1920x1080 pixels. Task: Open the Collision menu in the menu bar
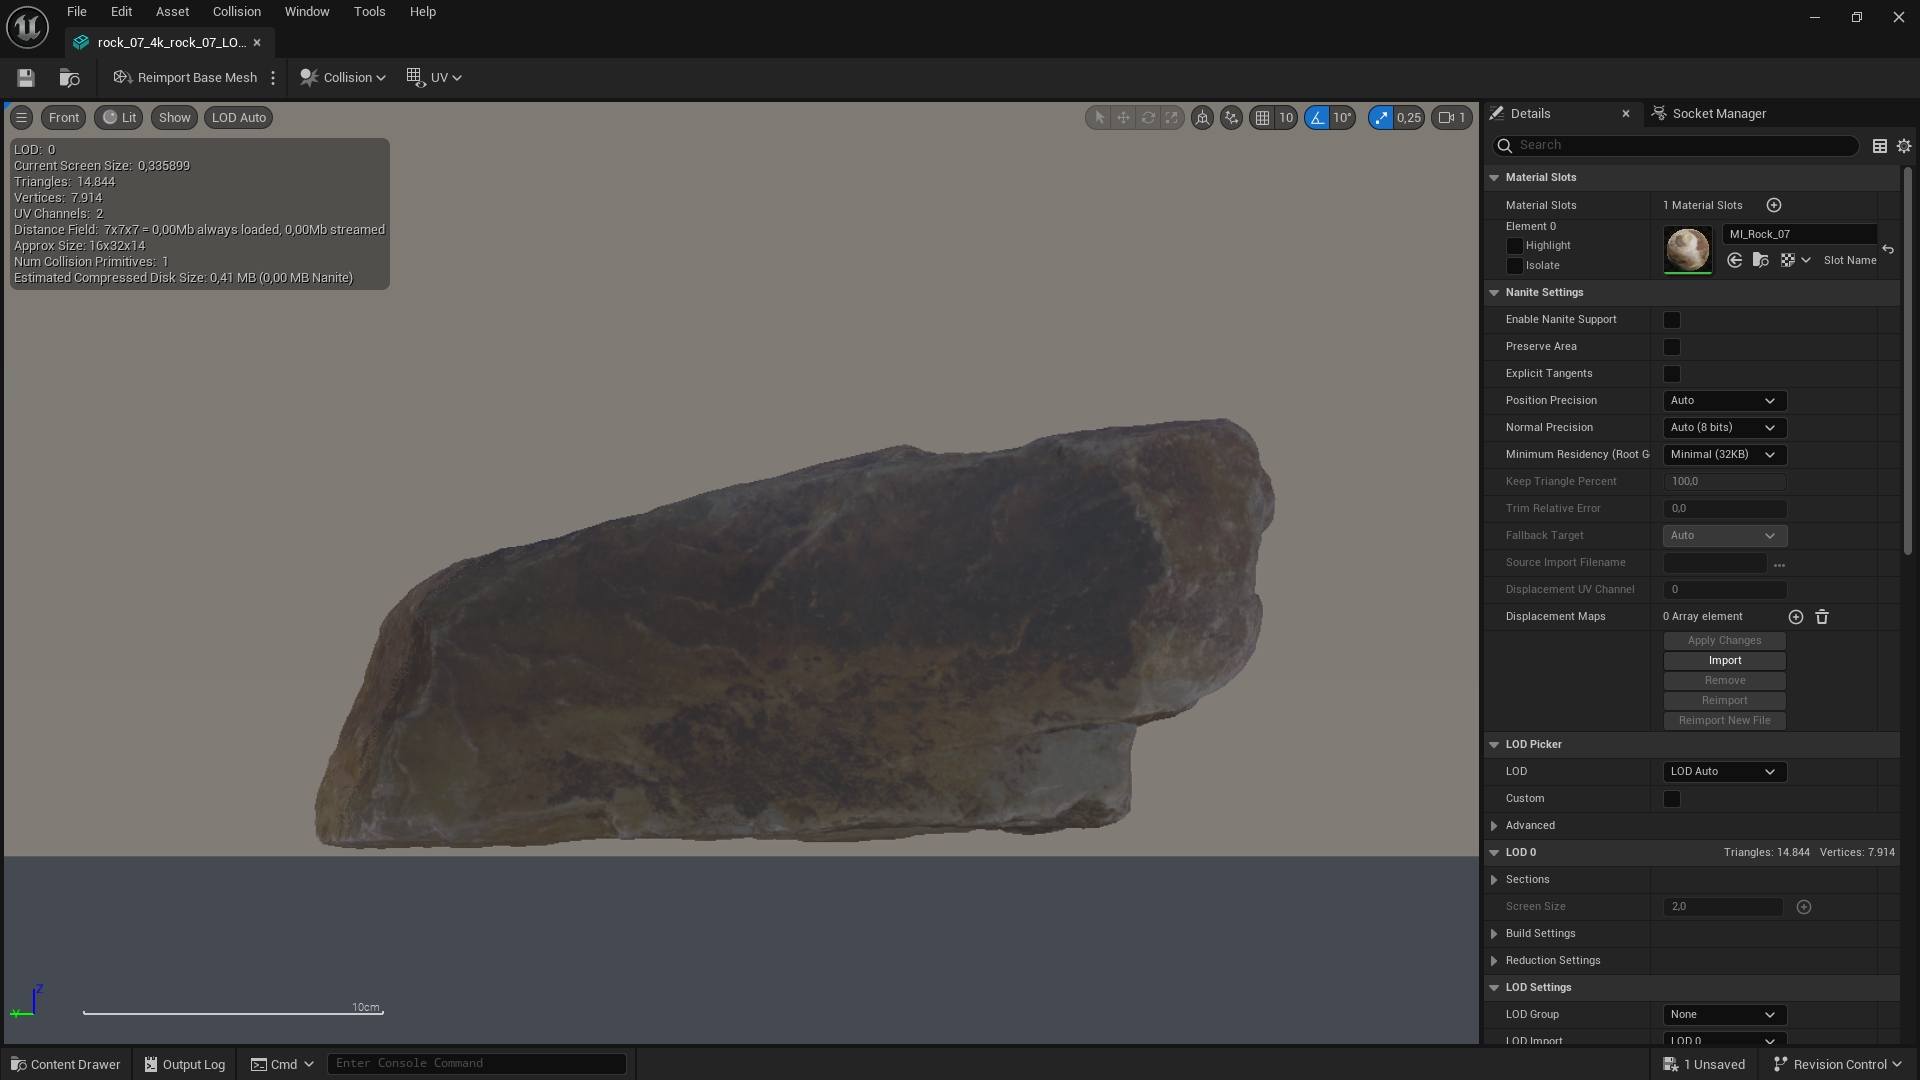[236, 11]
